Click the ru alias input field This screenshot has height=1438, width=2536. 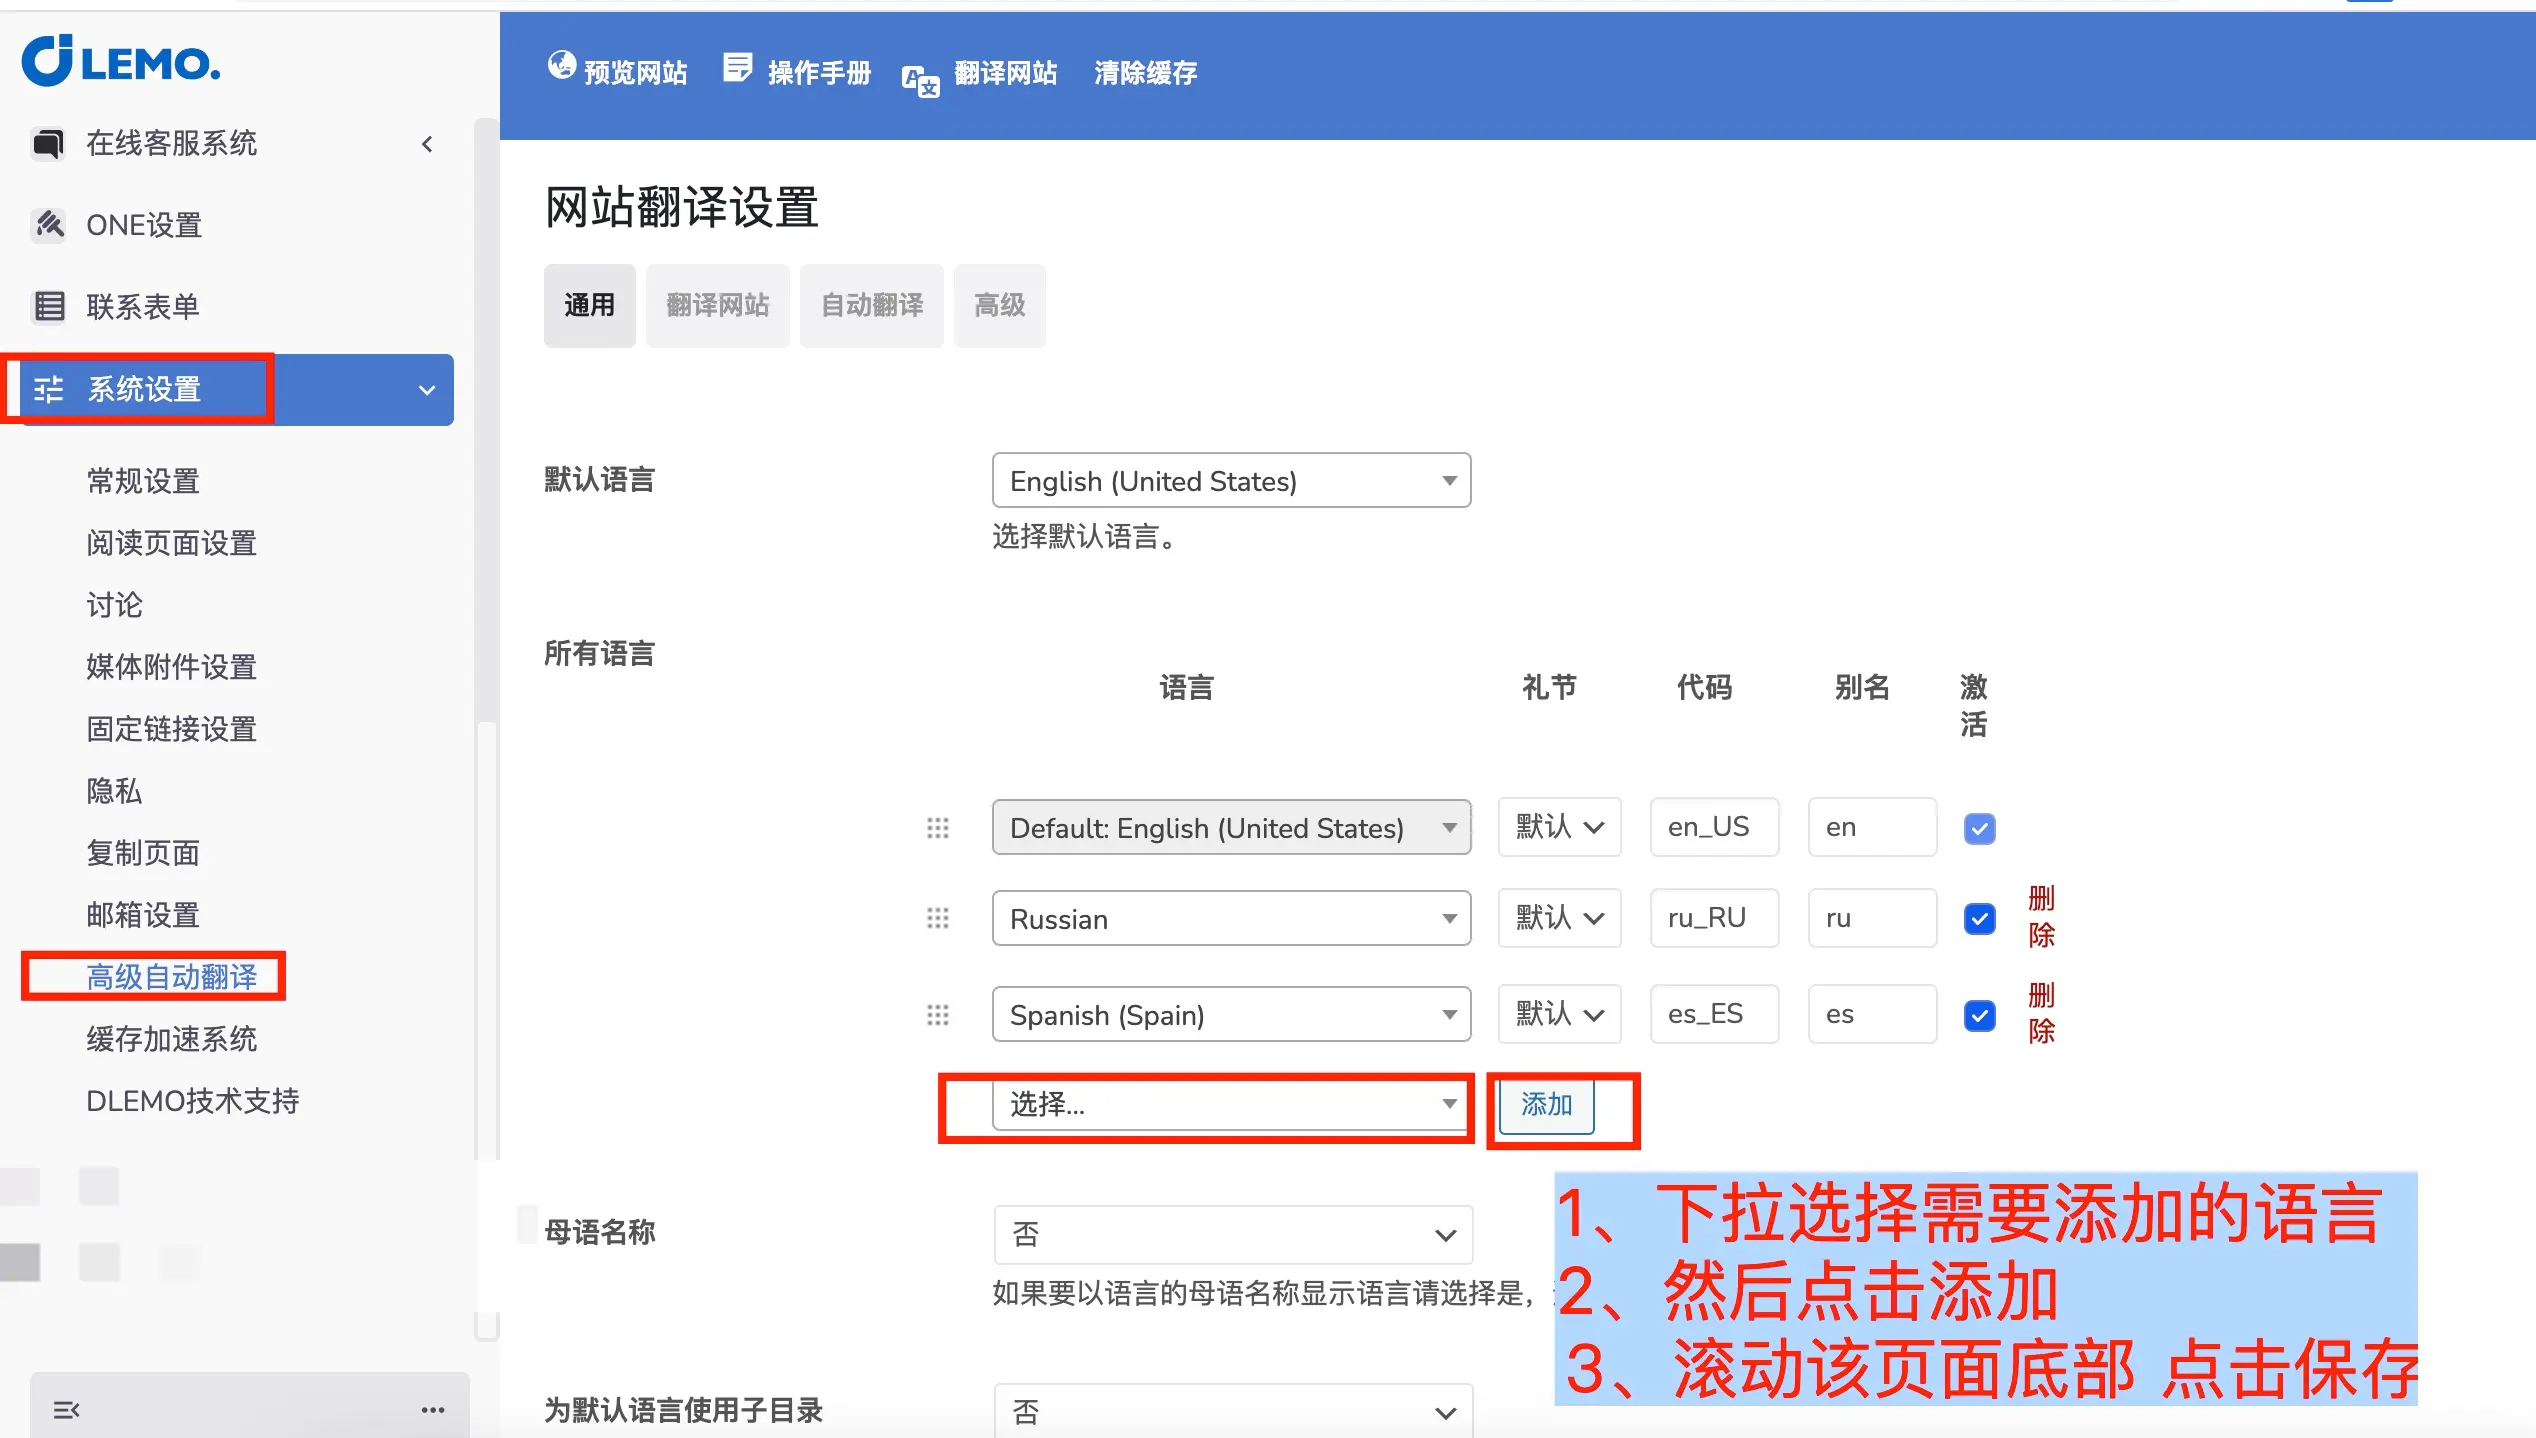pyautogui.click(x=1870, y=918)
